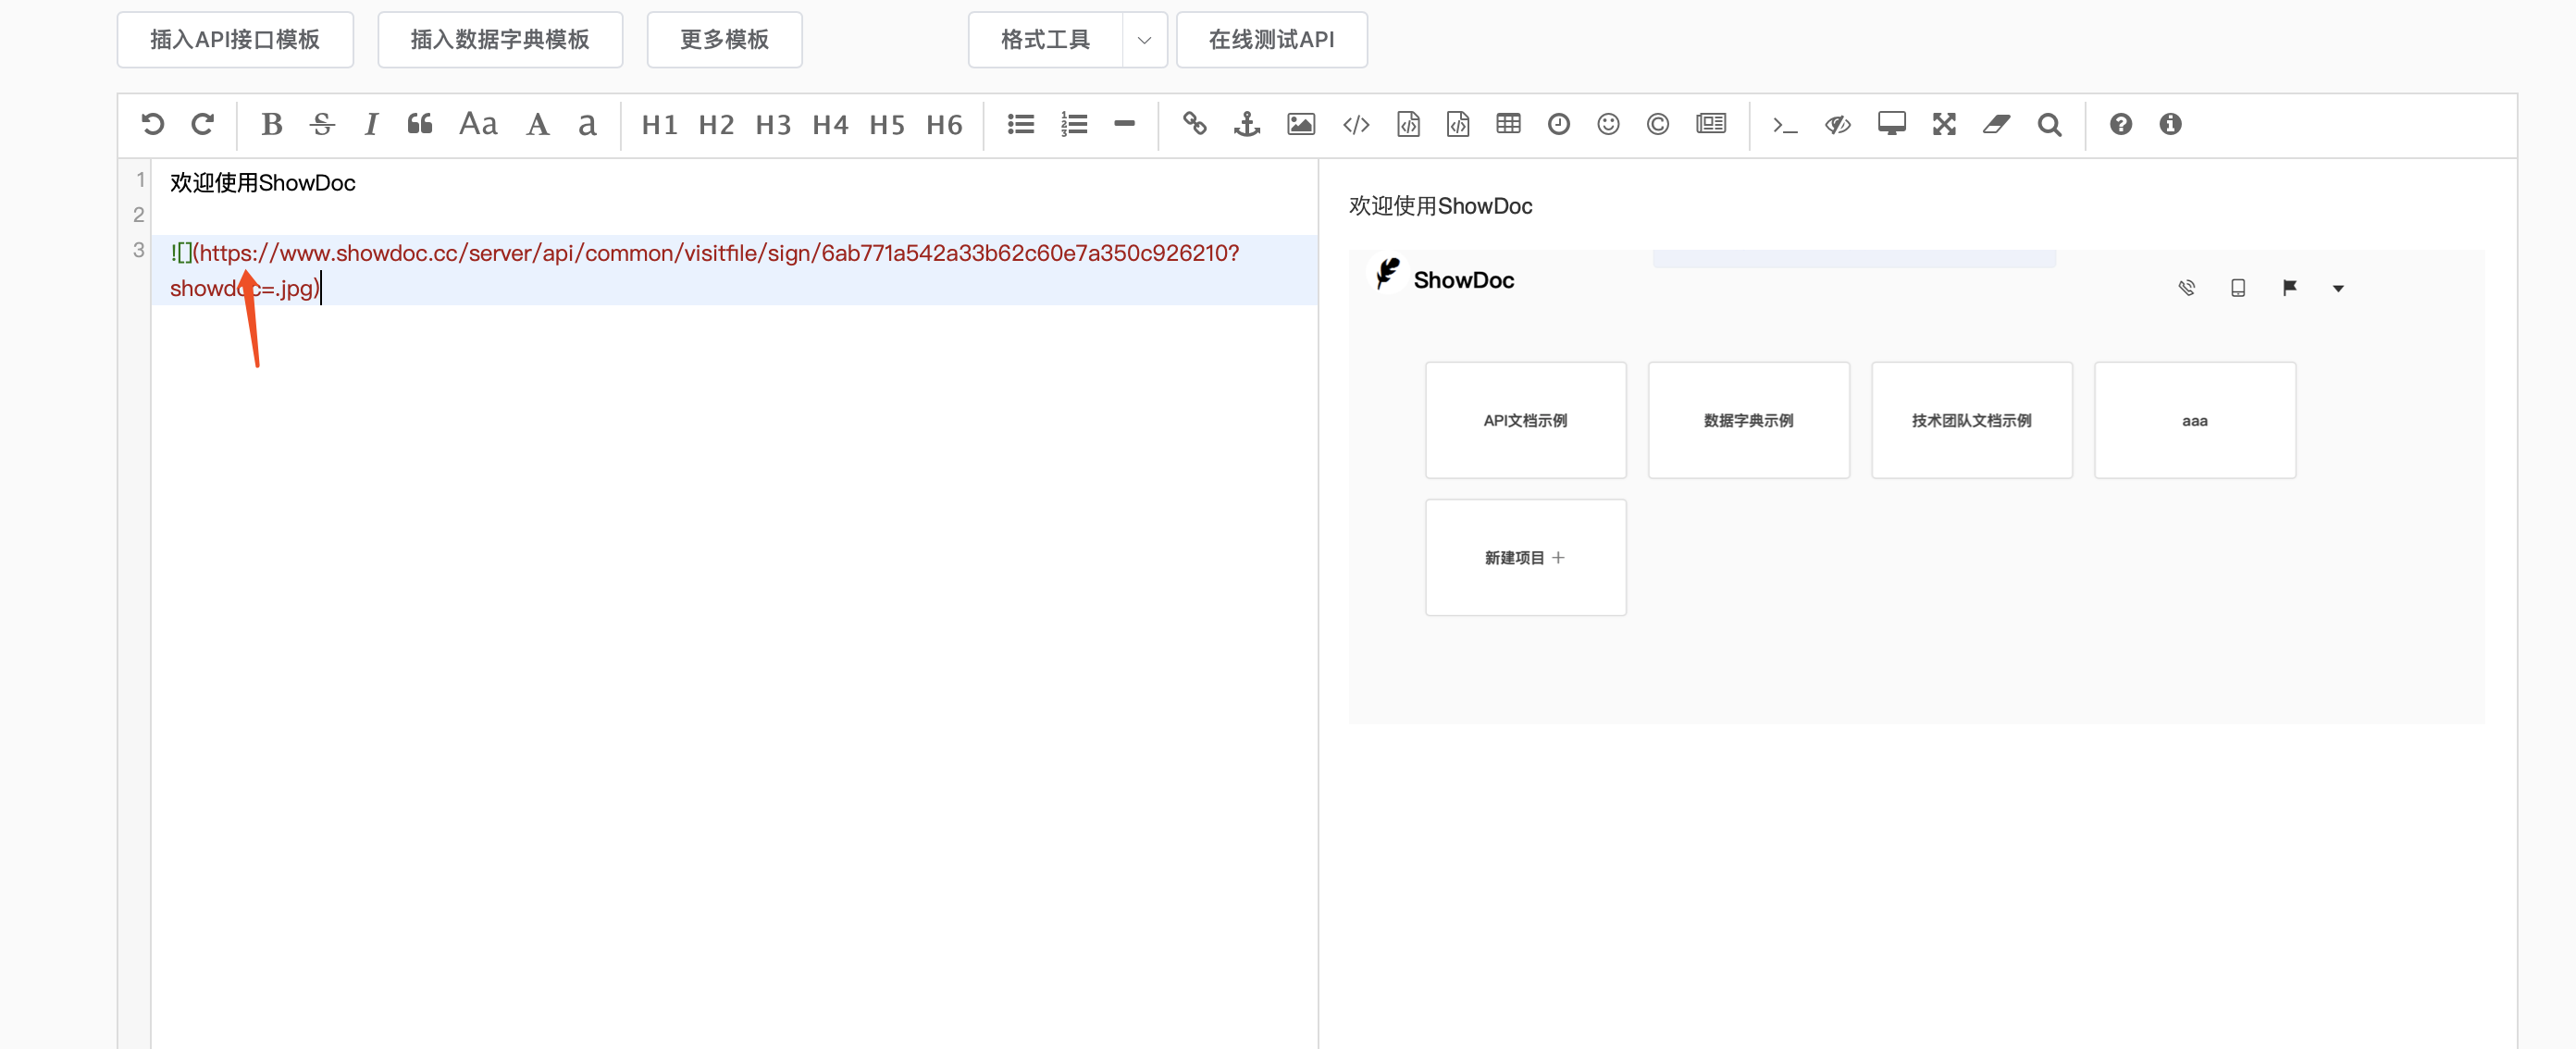Image resolution: width=2576 pixels, height=1049 pixels.
Task: Insert H5 heading
Action: pyautogui.click(x=888, y=125)
